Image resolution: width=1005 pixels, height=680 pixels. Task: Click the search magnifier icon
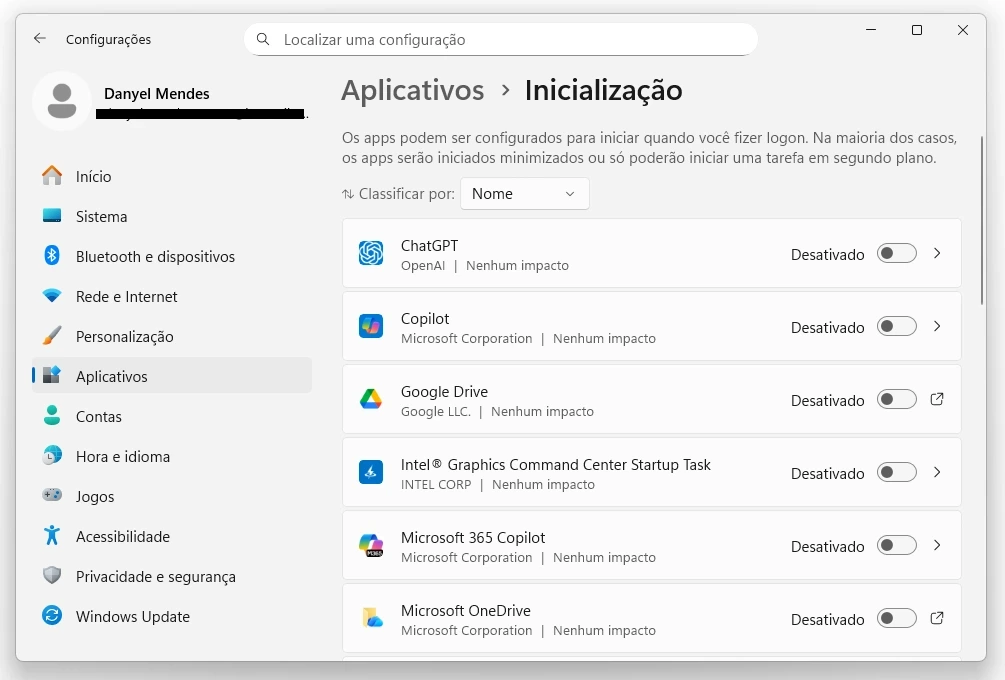tap(263, 39)
